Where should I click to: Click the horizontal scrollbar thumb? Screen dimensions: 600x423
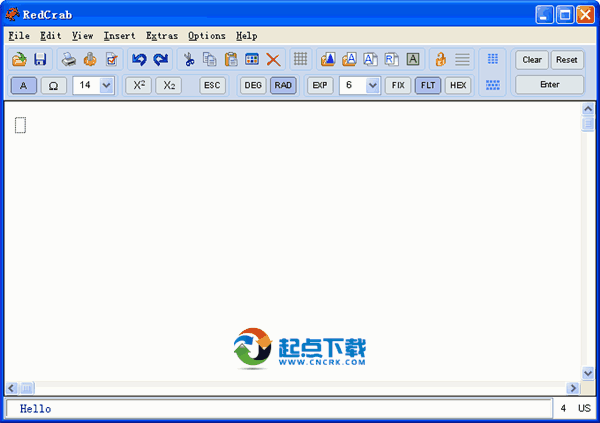[27, 388]
